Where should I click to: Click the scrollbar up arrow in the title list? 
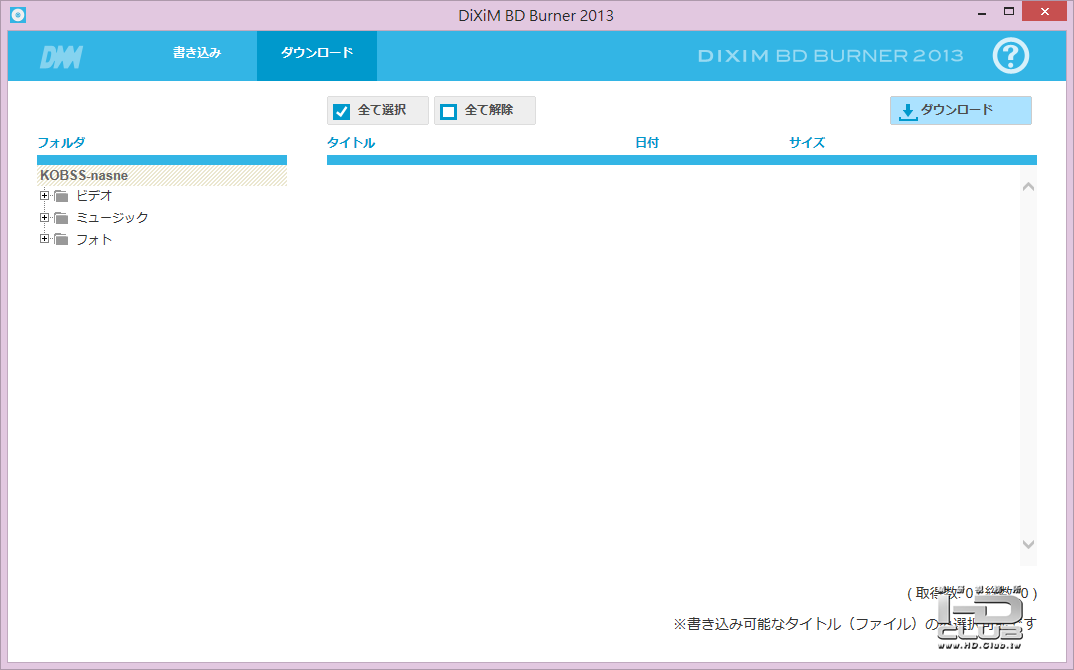1028,186
